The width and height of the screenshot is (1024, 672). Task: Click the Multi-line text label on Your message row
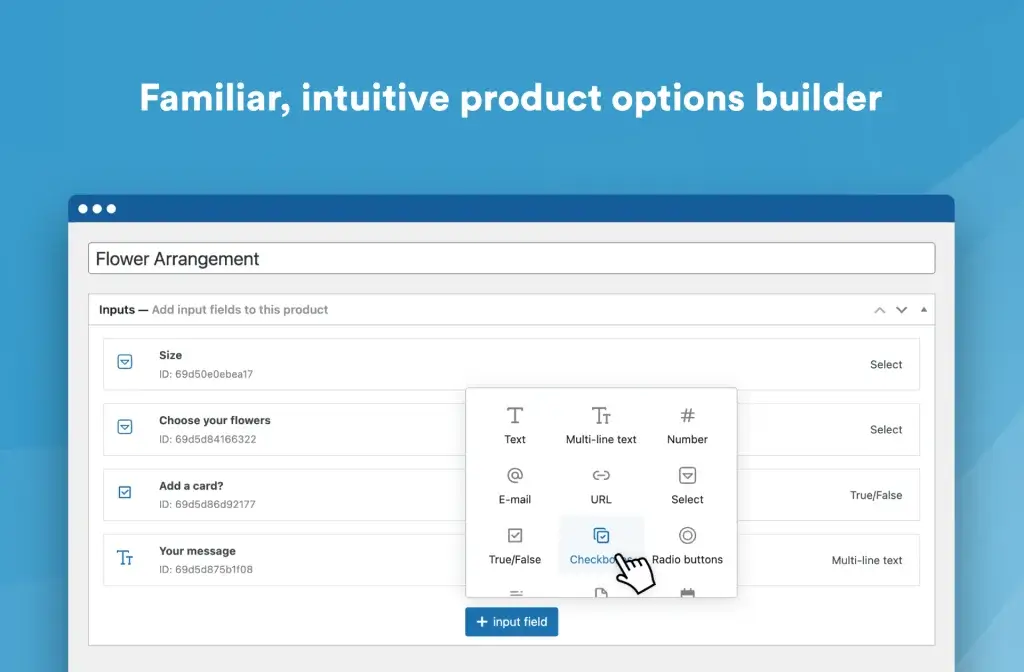867,560
